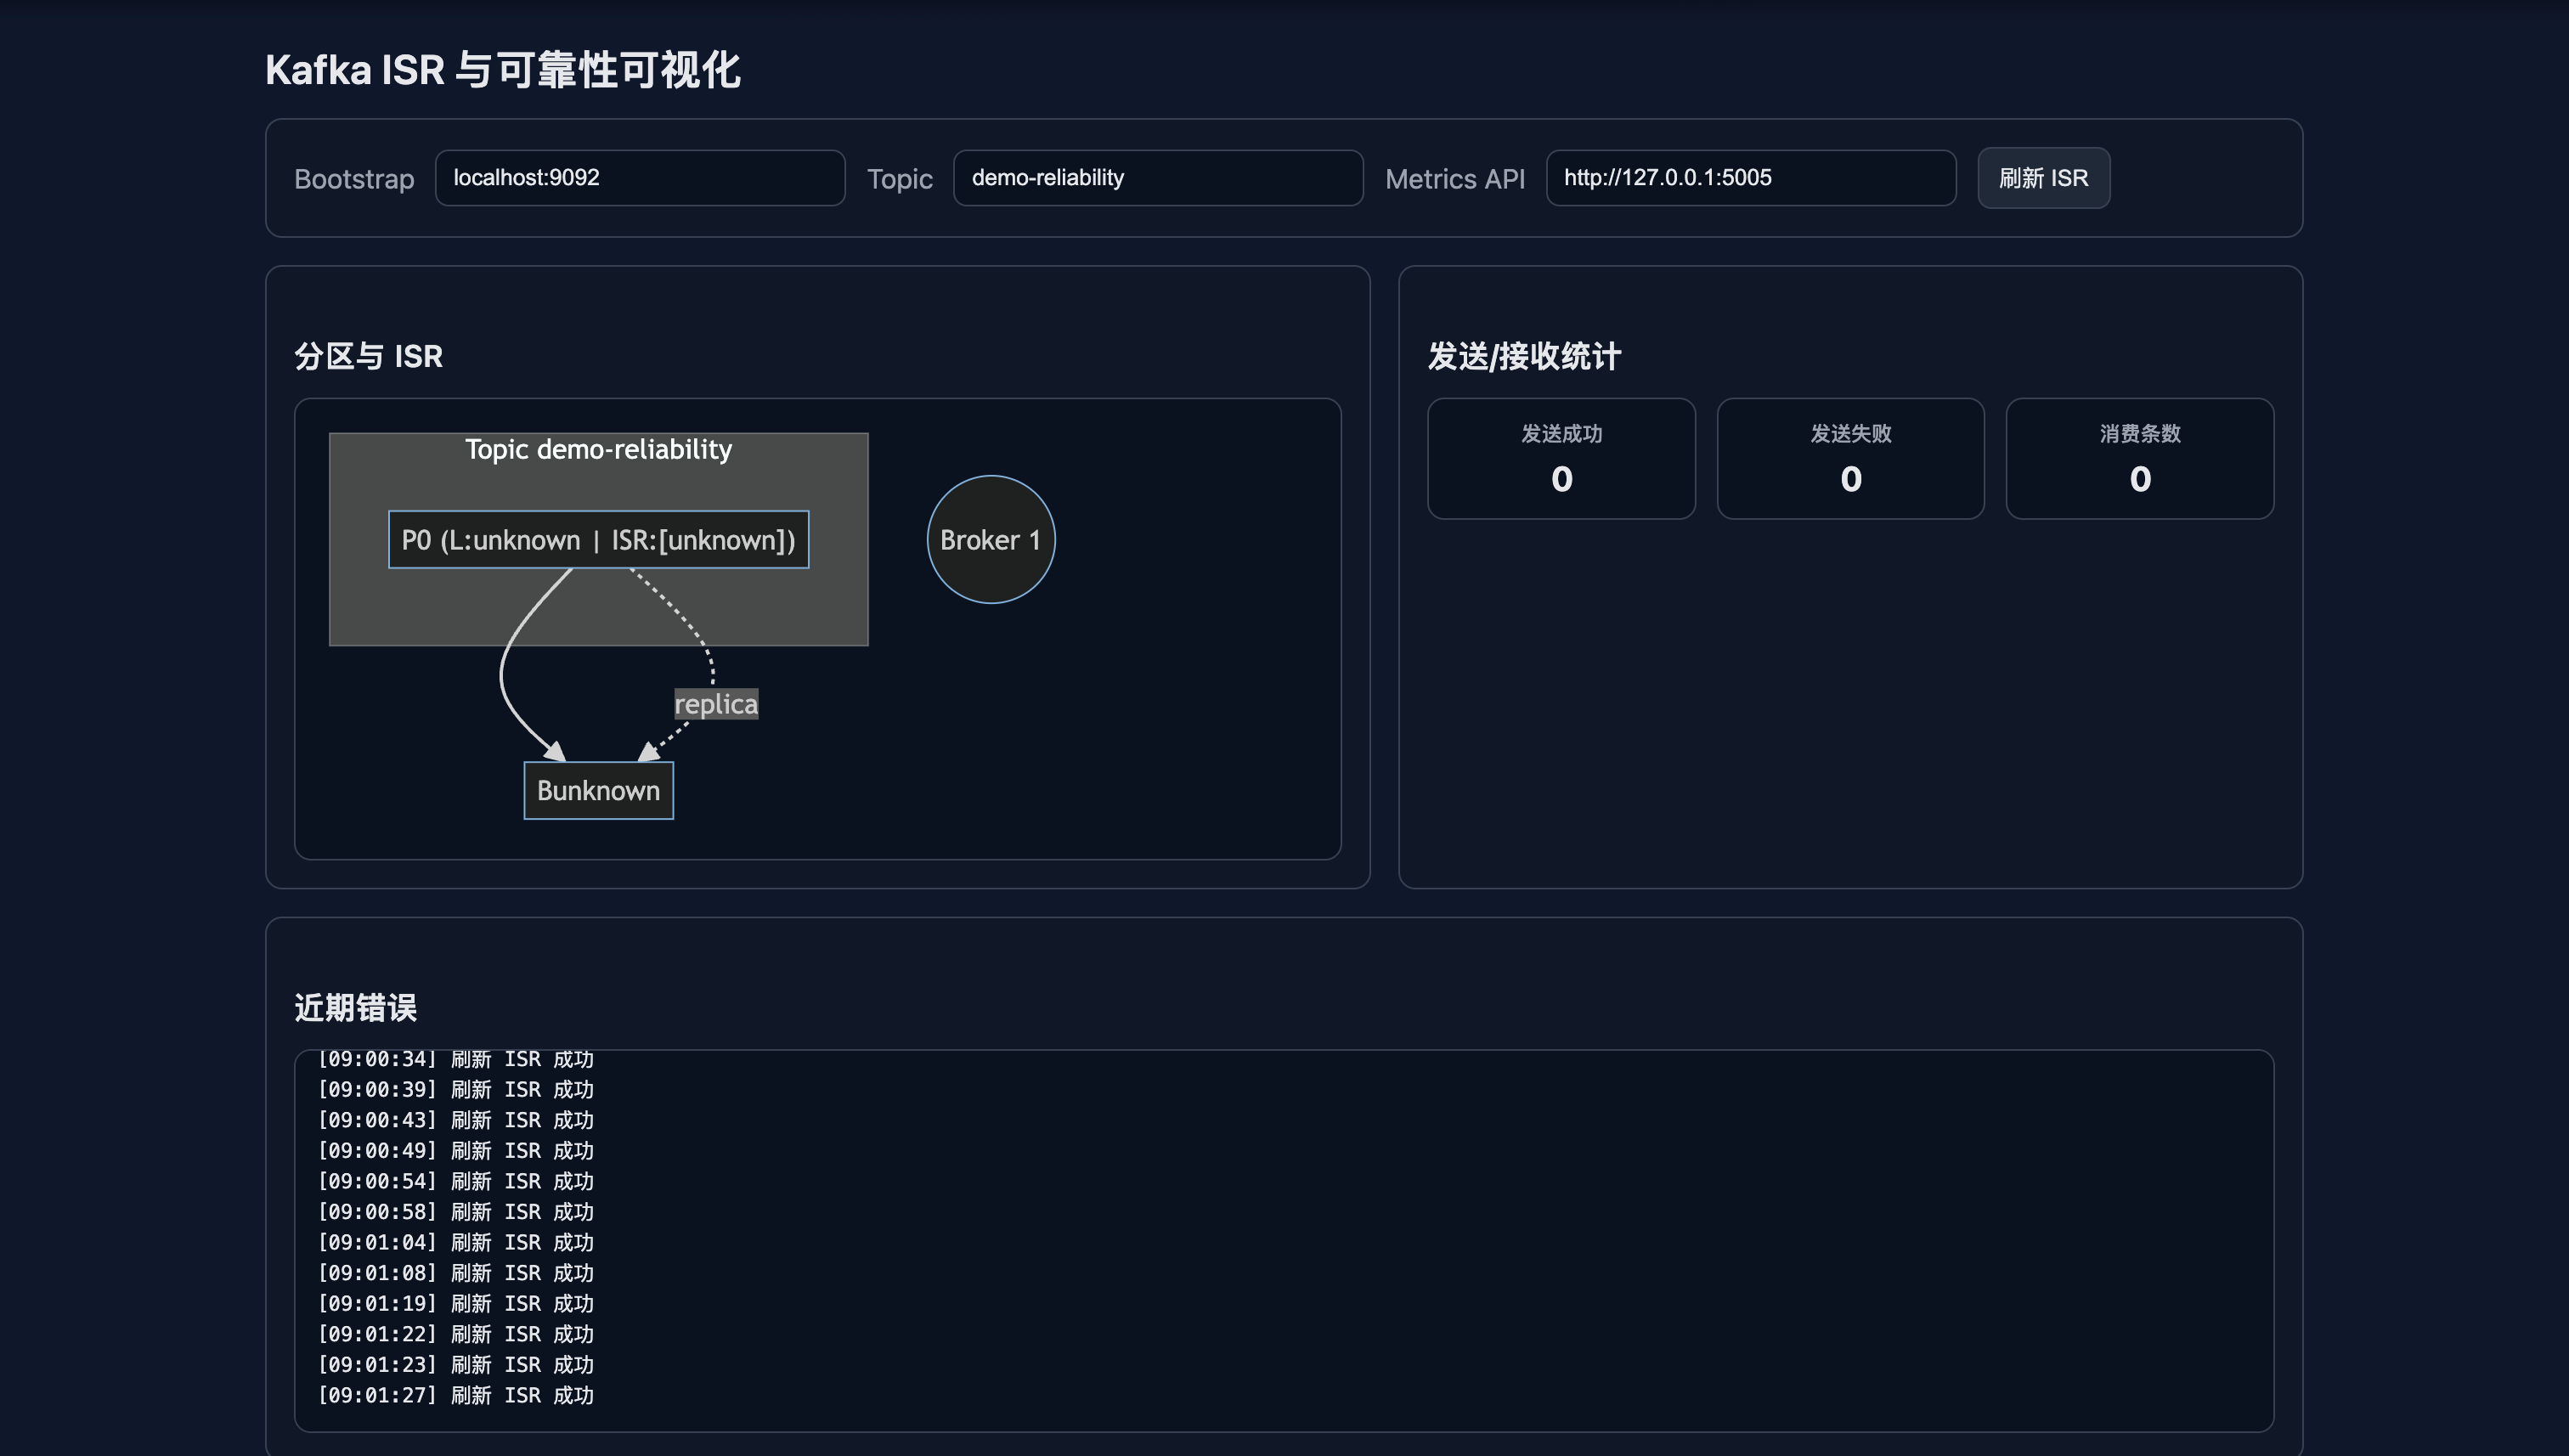Click the Topic demo-reliability subgraph title

click(598, 450)
